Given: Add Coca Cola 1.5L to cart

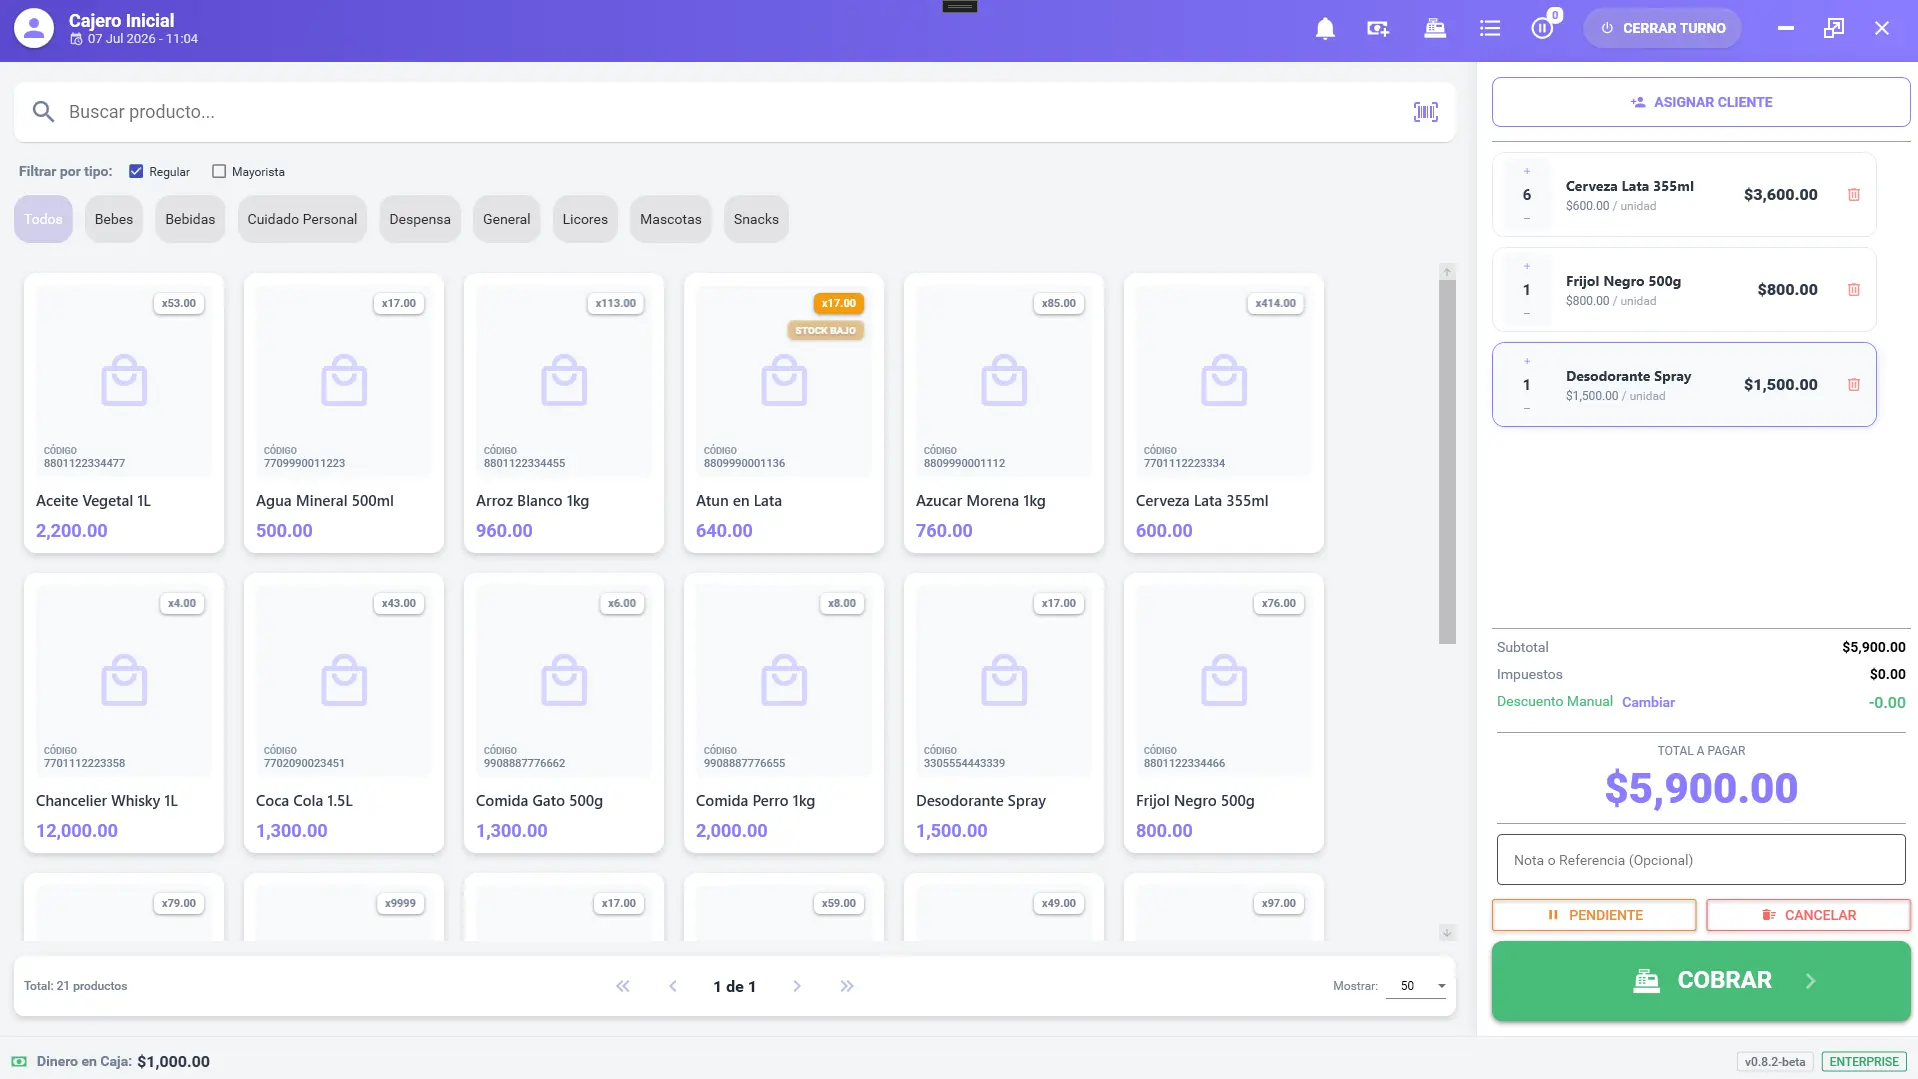Looking at the screenshot, I should point(344,713).
